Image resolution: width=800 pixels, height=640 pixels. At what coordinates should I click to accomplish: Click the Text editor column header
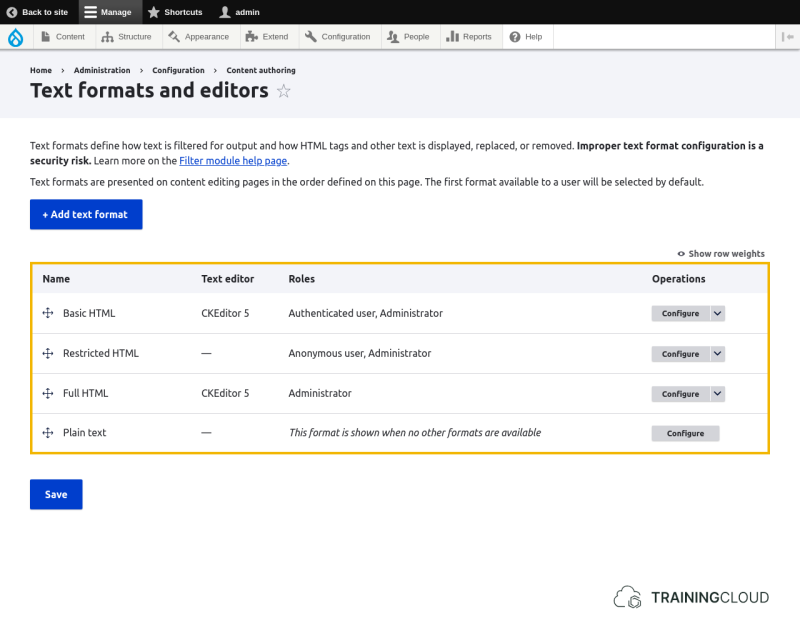[x=228, y=279]
